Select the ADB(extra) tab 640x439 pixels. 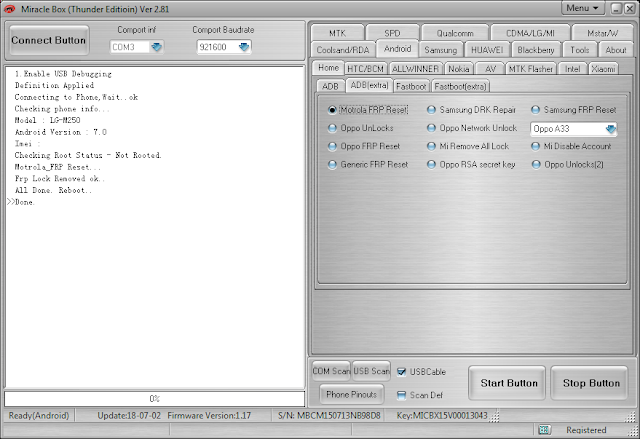pos(369,85)
